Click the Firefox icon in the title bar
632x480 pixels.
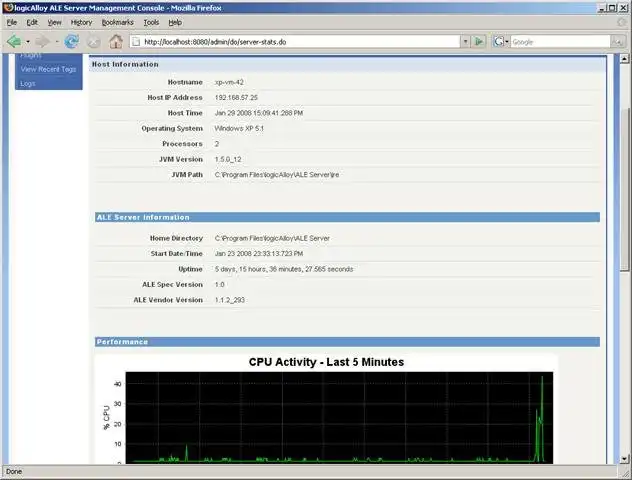(8, 8)
